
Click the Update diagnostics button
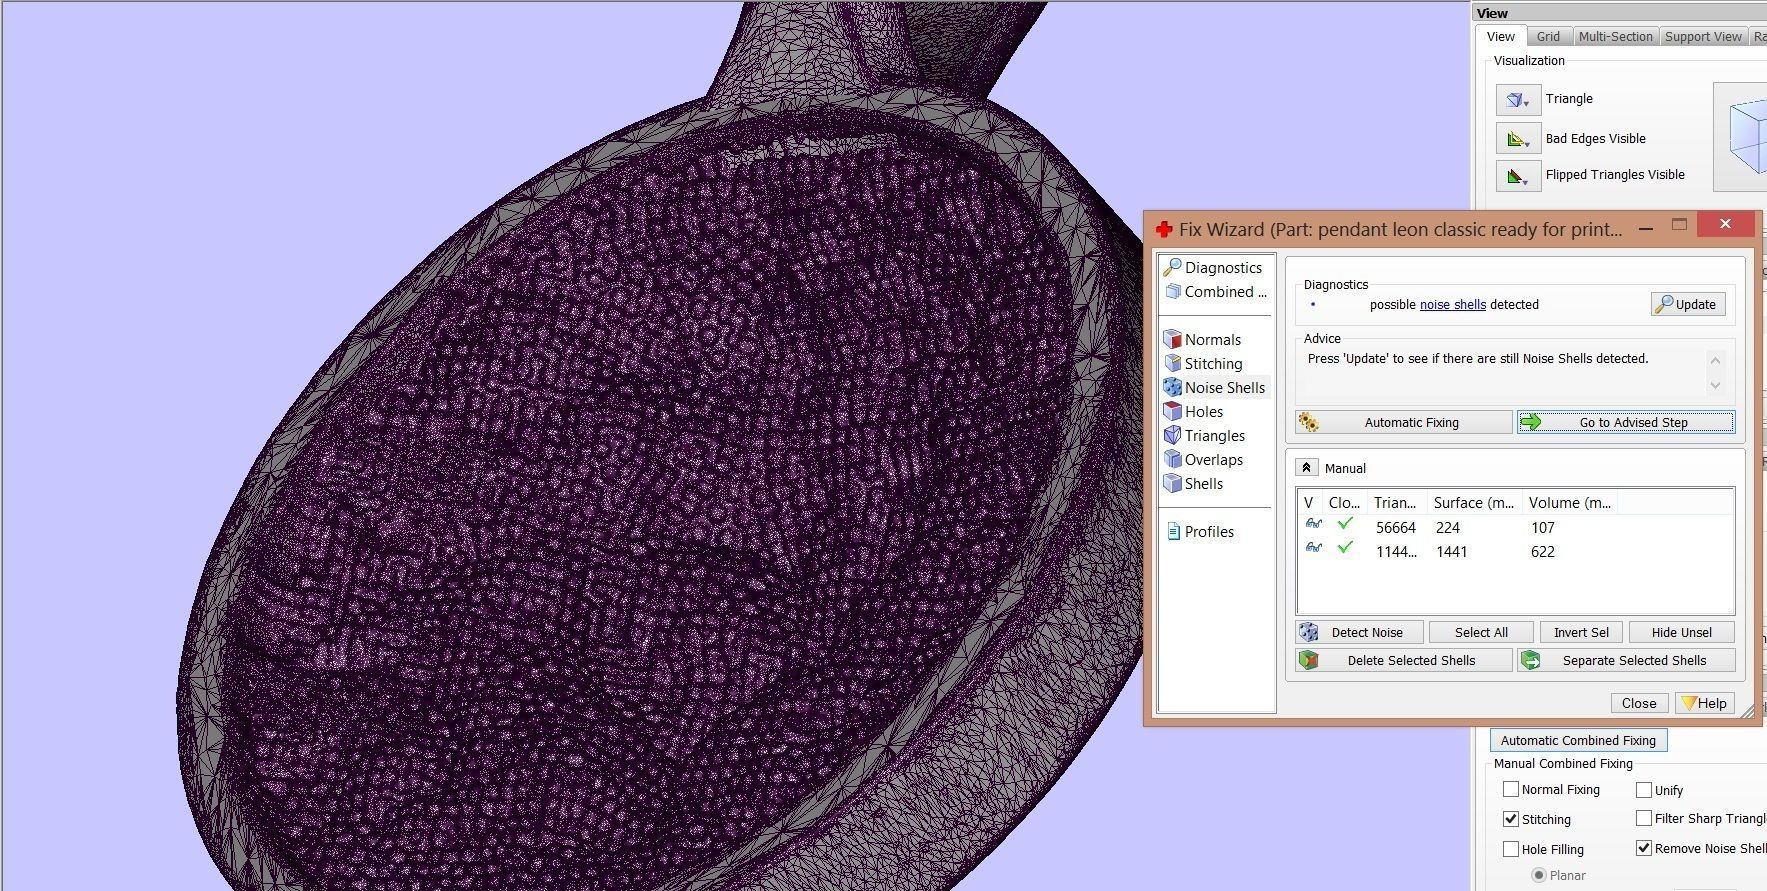pos(1688,304)
